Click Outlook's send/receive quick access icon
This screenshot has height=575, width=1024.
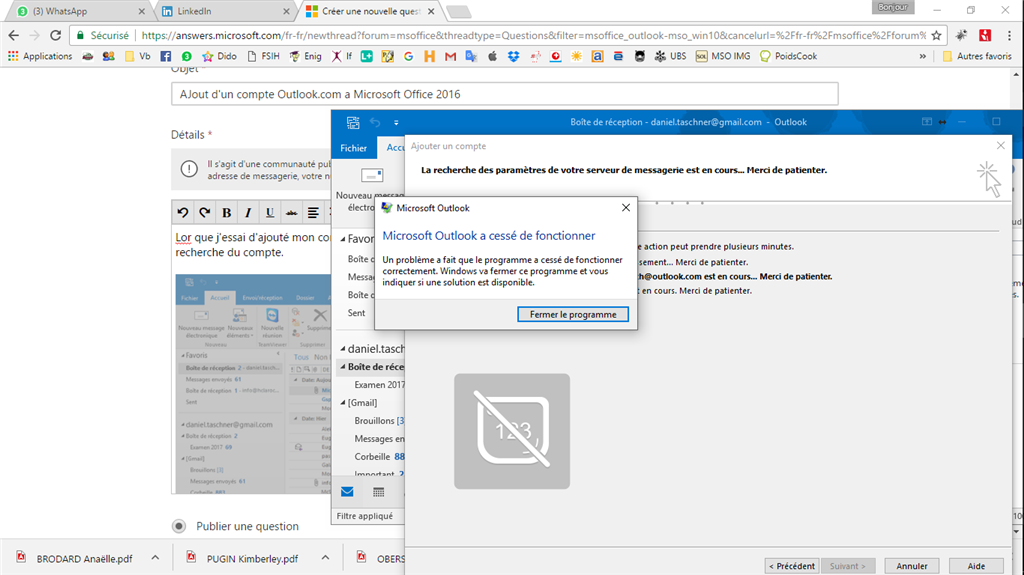click(x=353, y=122)
